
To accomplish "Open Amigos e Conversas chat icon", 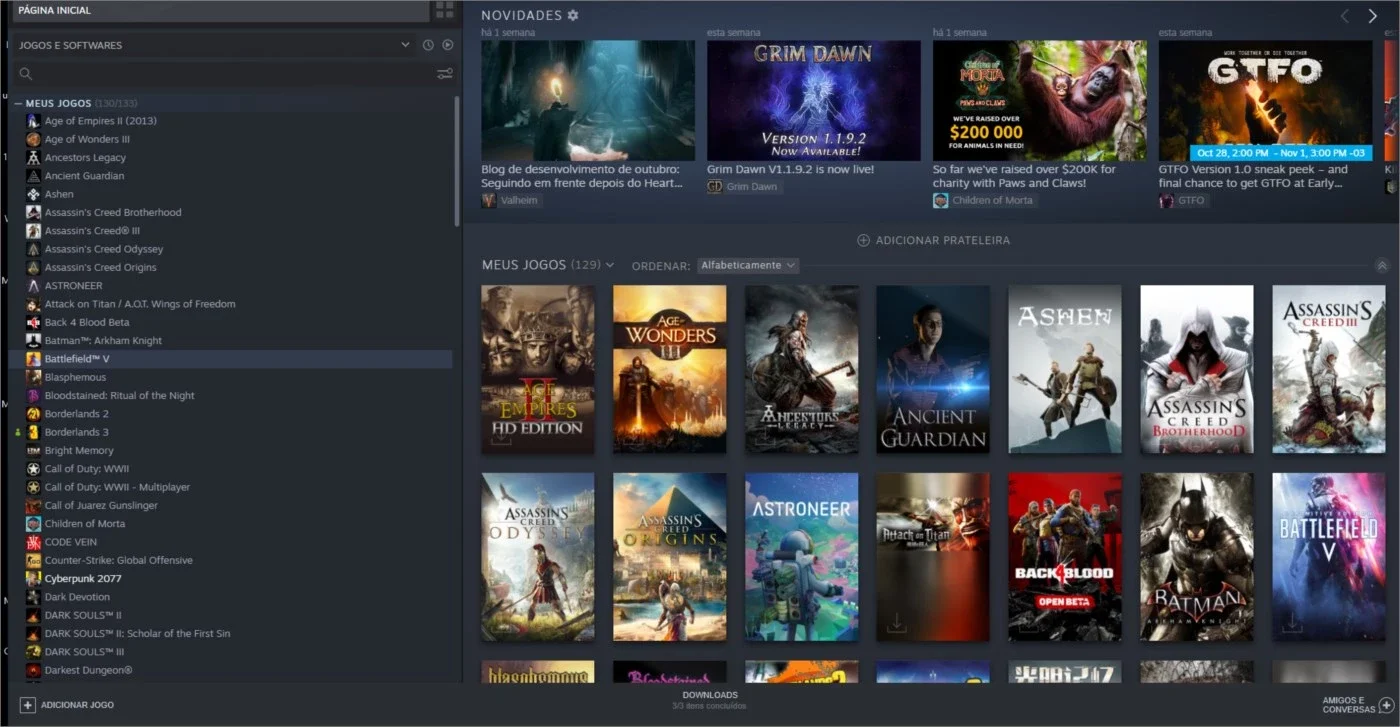I will pyautogui.click(x=1386, y=705).
